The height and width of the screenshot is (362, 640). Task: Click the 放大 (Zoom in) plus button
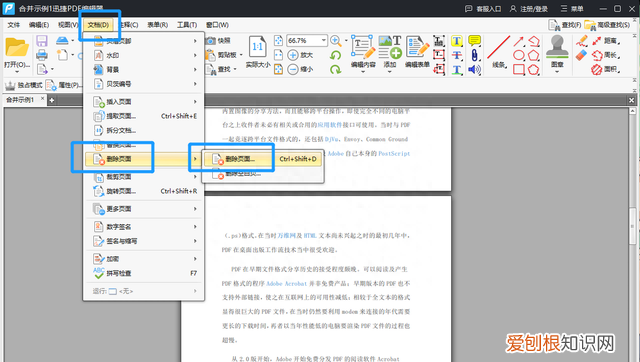tap(300, 55)
